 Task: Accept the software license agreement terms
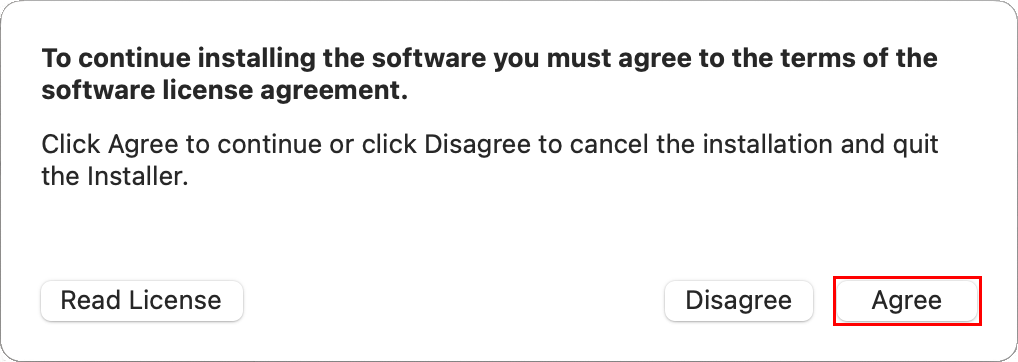point(906,300)
